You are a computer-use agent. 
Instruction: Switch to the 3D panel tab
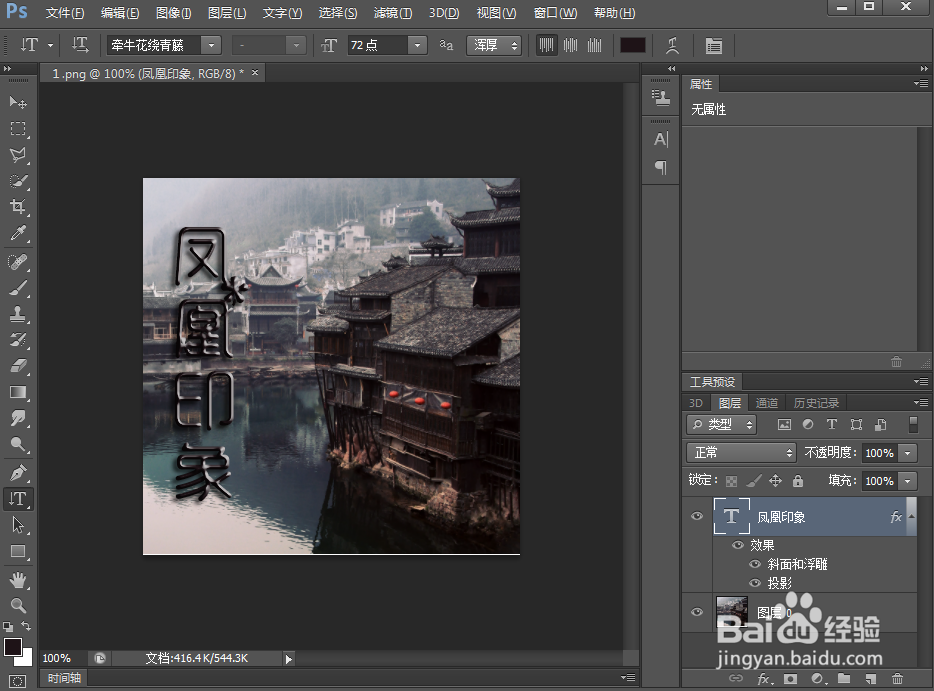[x=696, y=403]
